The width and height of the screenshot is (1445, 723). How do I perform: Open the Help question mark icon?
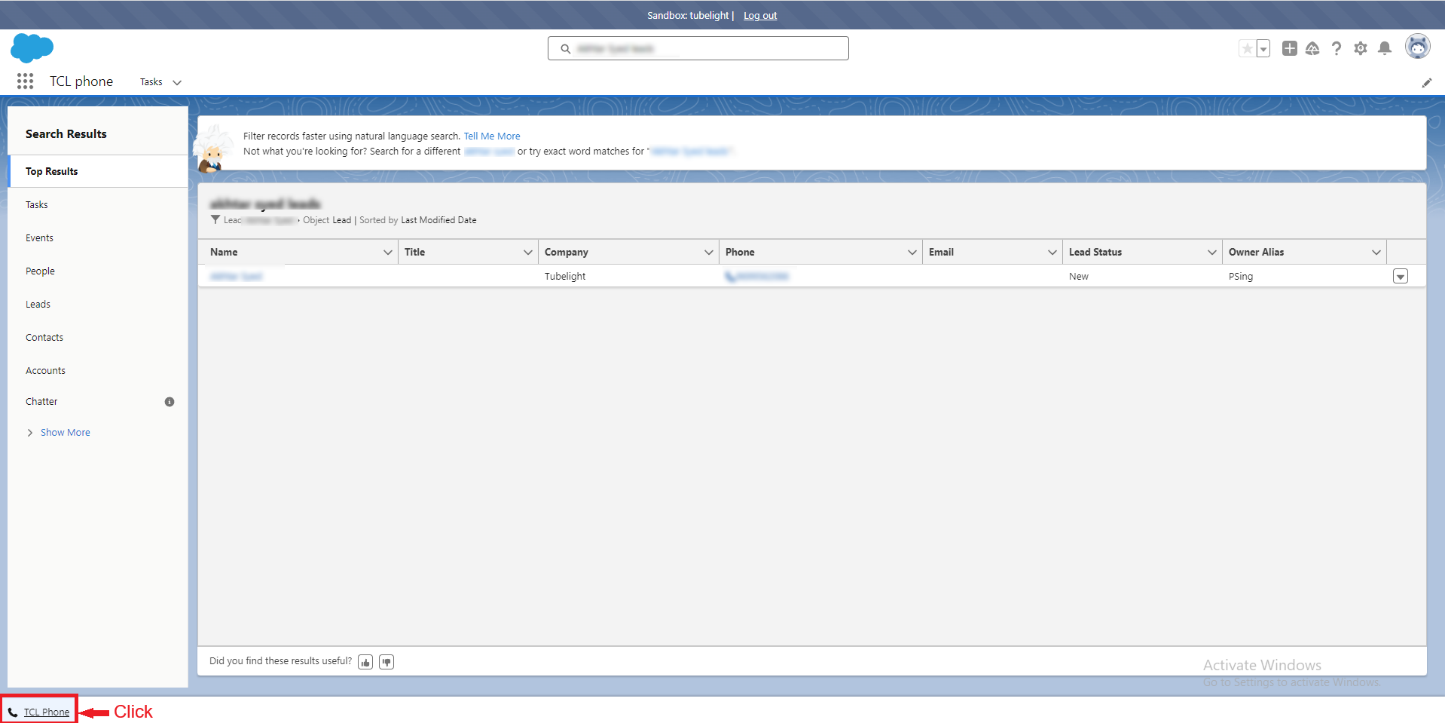coord(1336,48)
